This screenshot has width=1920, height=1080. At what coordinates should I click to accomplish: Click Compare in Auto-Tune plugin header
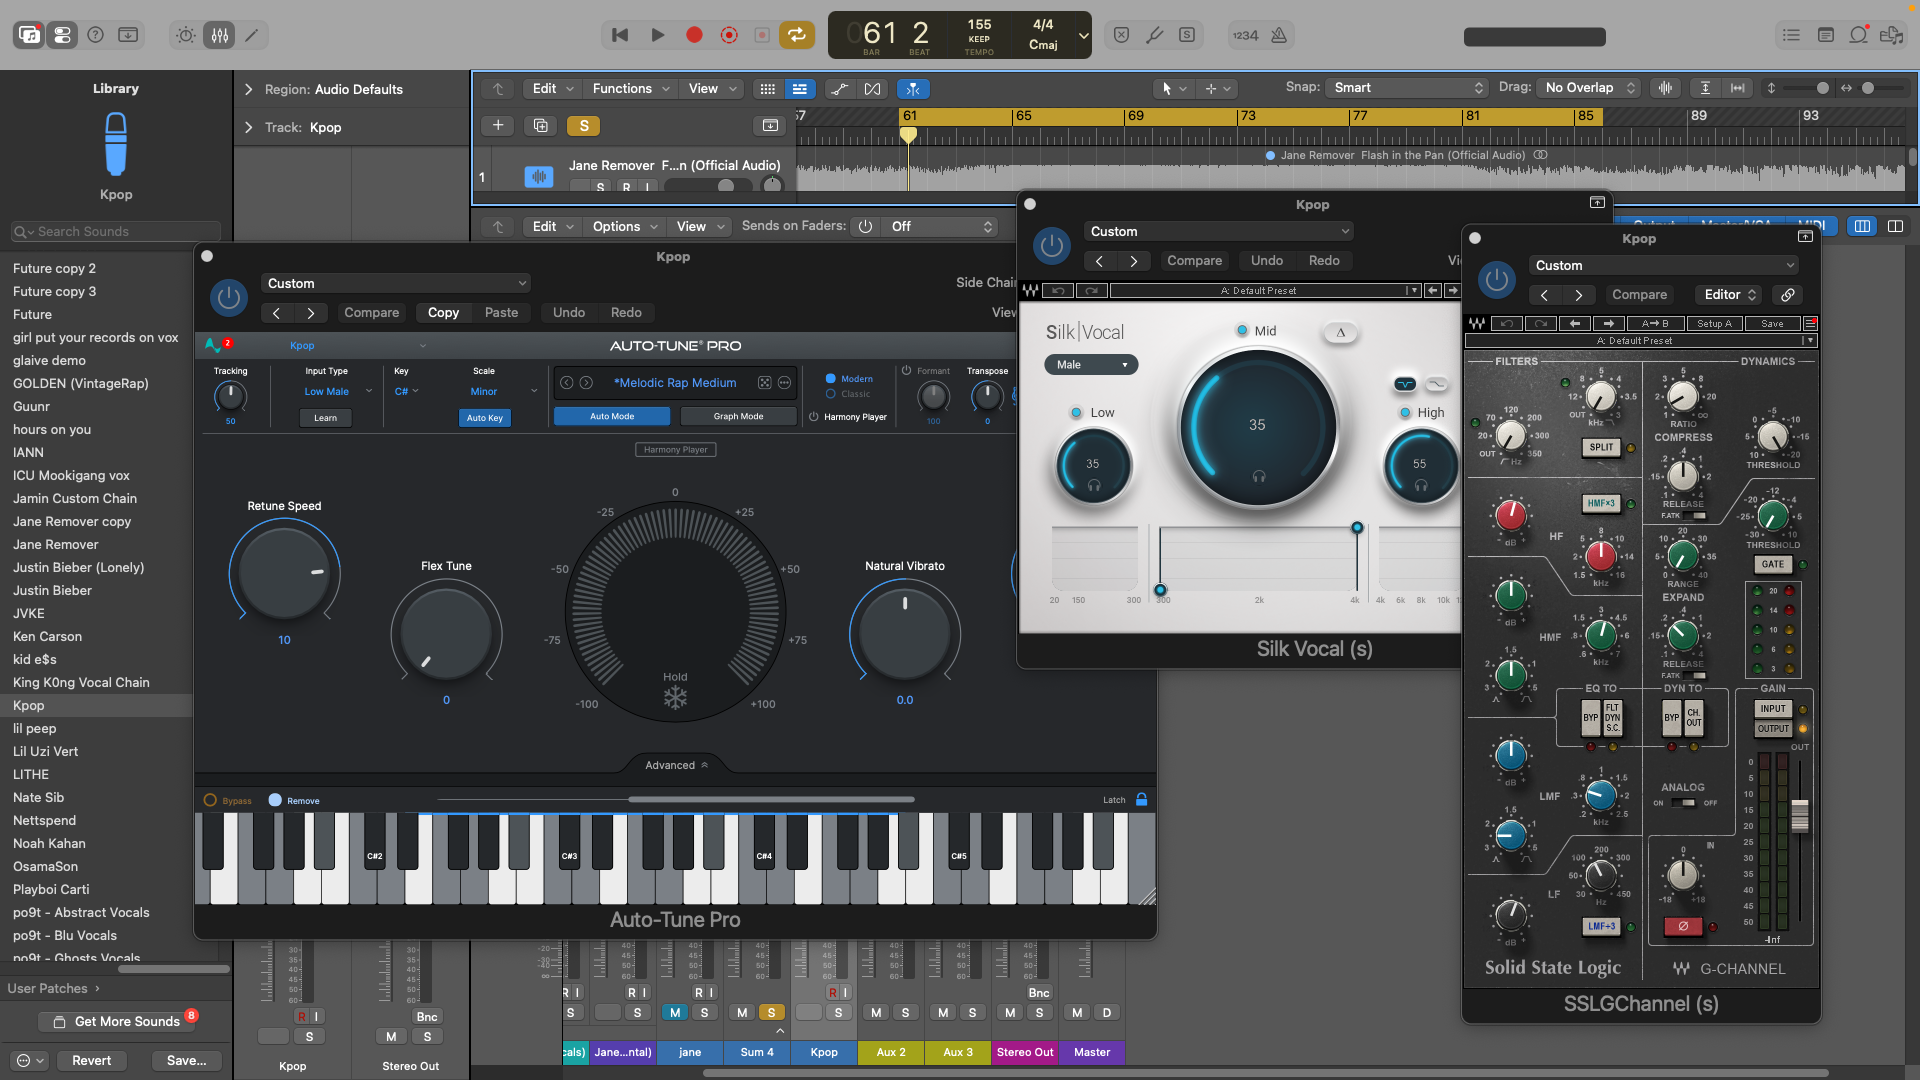(371, 312)
